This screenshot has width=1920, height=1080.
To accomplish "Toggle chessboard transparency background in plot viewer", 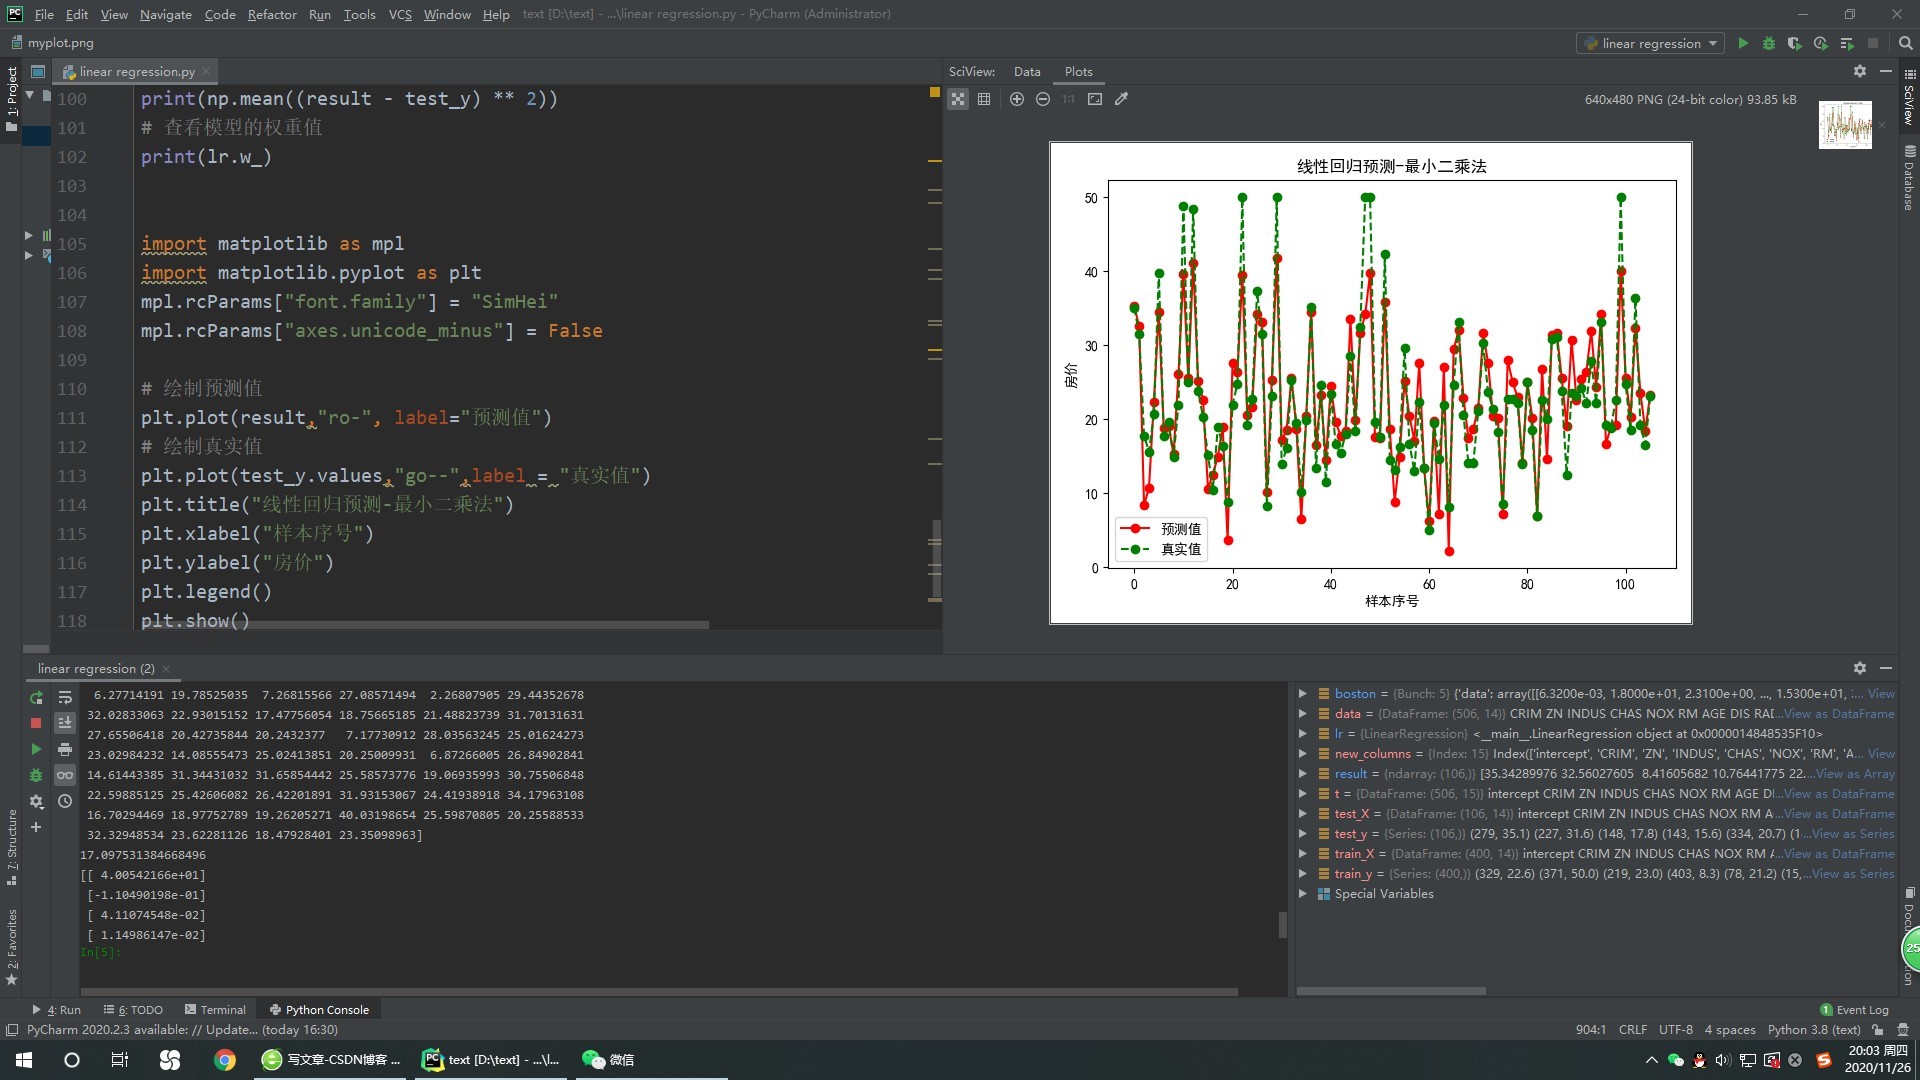I will 958,99.
